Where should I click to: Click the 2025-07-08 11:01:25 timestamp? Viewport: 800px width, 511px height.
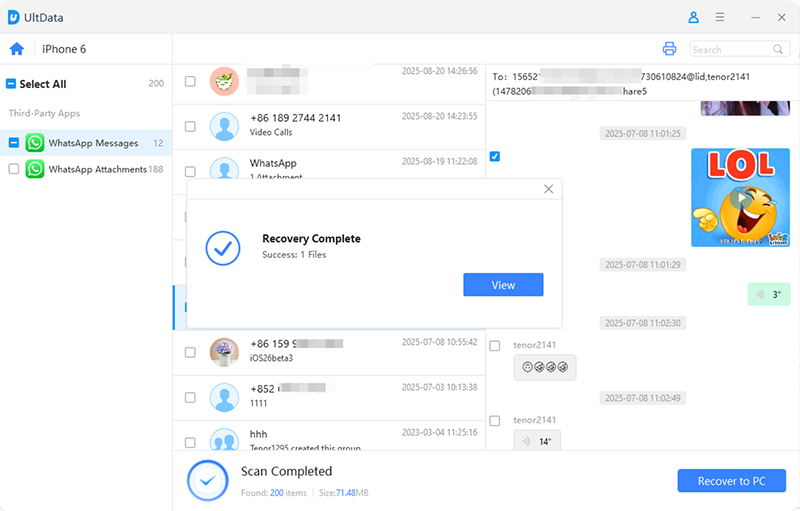643,134
